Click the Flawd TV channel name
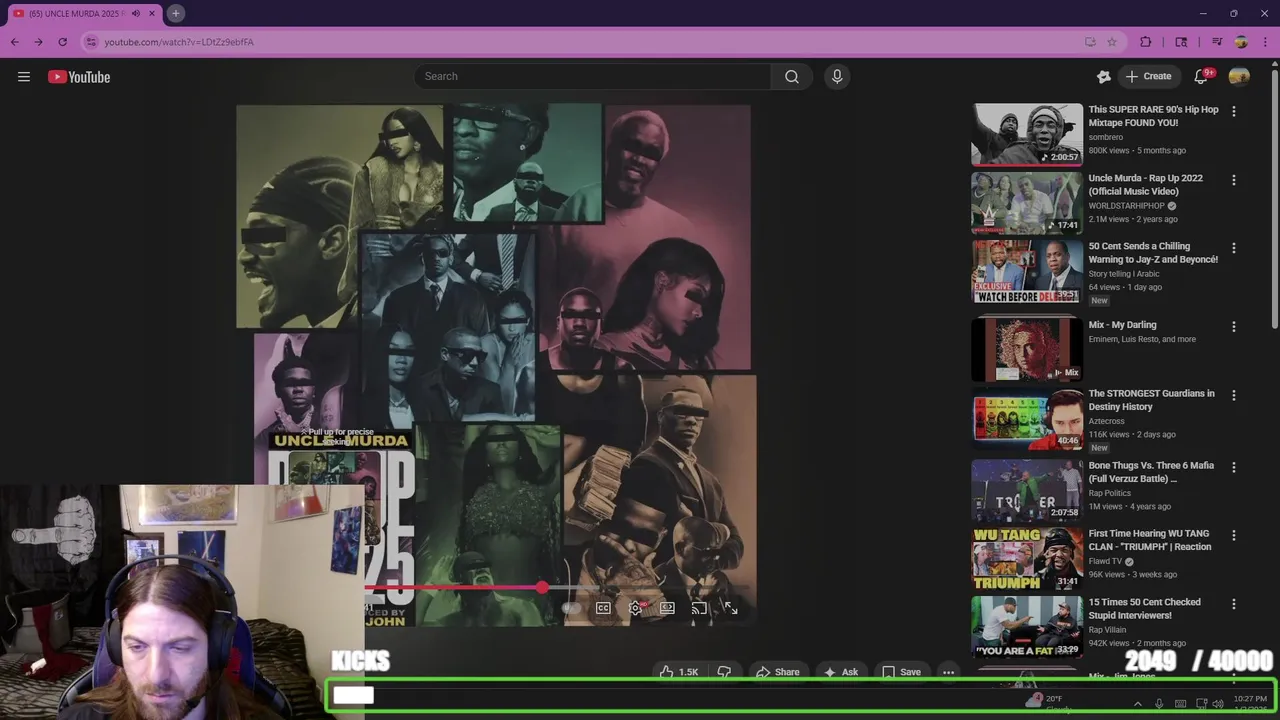This screenshot has width=1280, height=720. [x=1105, y=561]
